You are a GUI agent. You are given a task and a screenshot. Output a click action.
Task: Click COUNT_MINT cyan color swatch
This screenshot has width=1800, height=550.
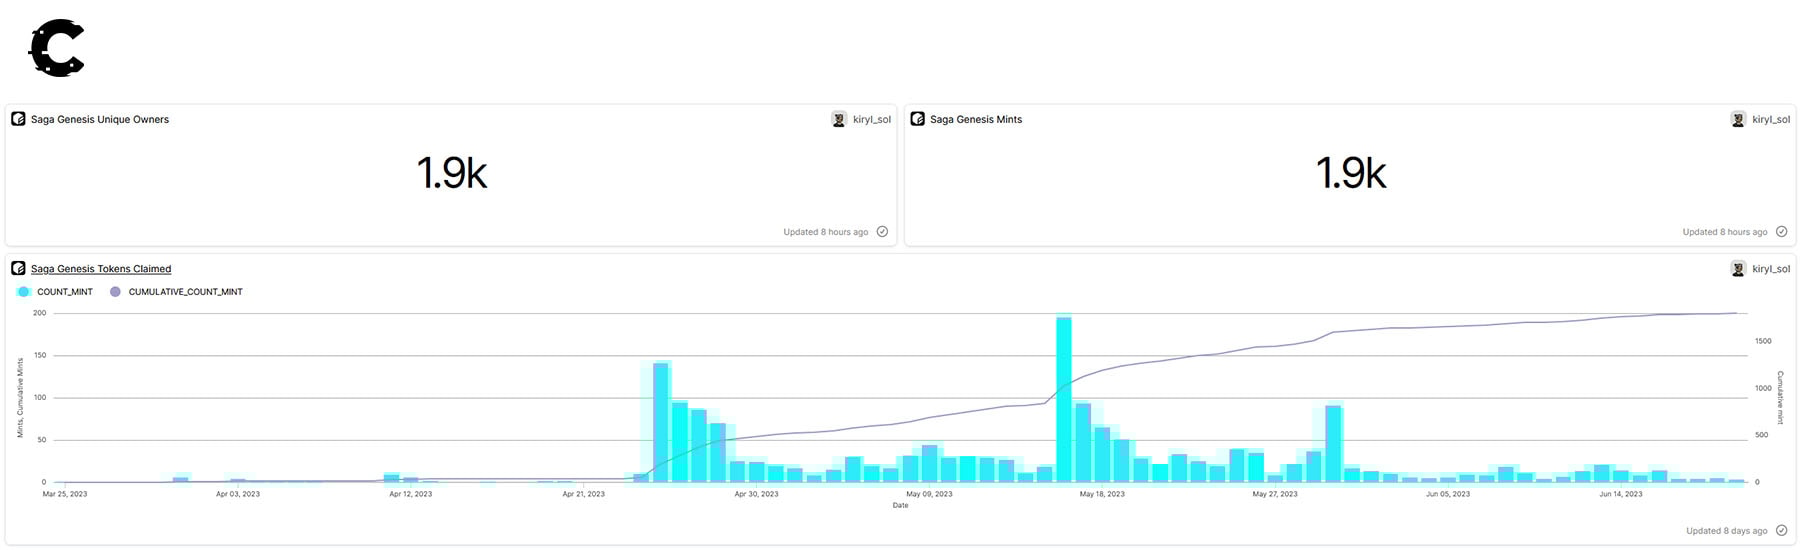pyautogui.click(x=24, y=292)
